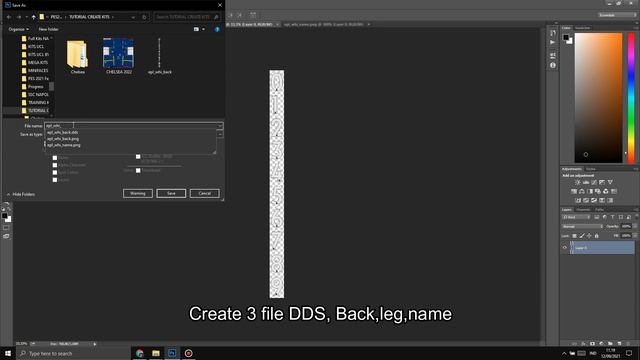The height and width of the screenshot is (360, 640).
Task: Add a Color Balance adjustment
Action: [582, 191]
